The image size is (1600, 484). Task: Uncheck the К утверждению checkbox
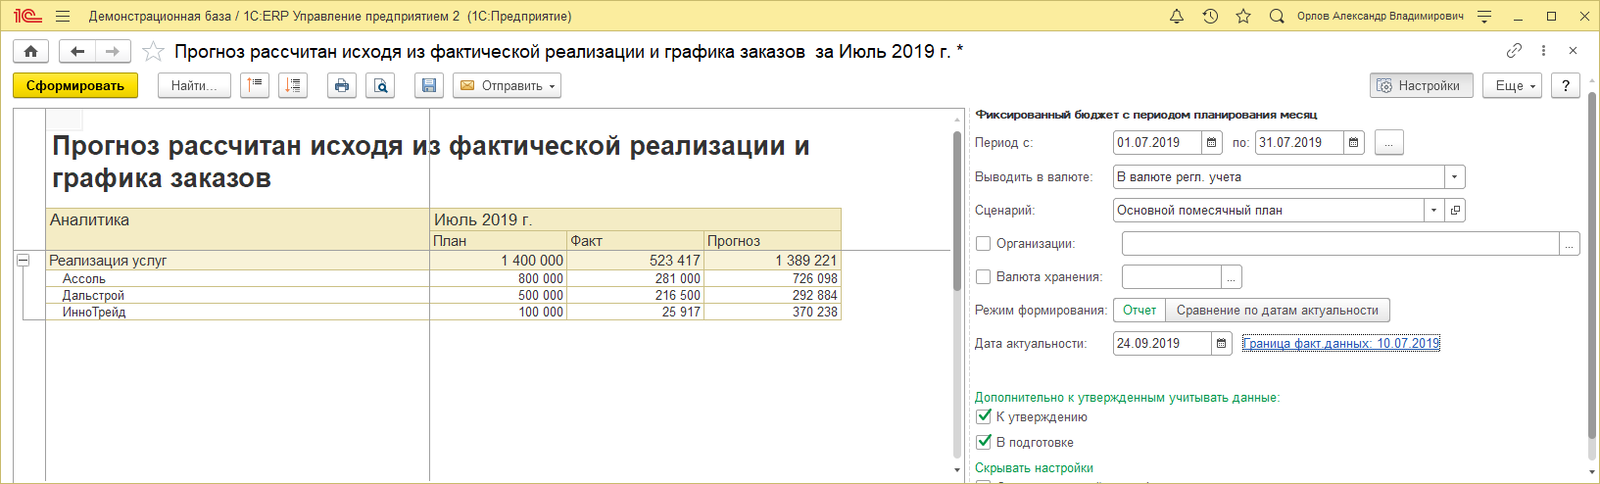tap(983, 417)
